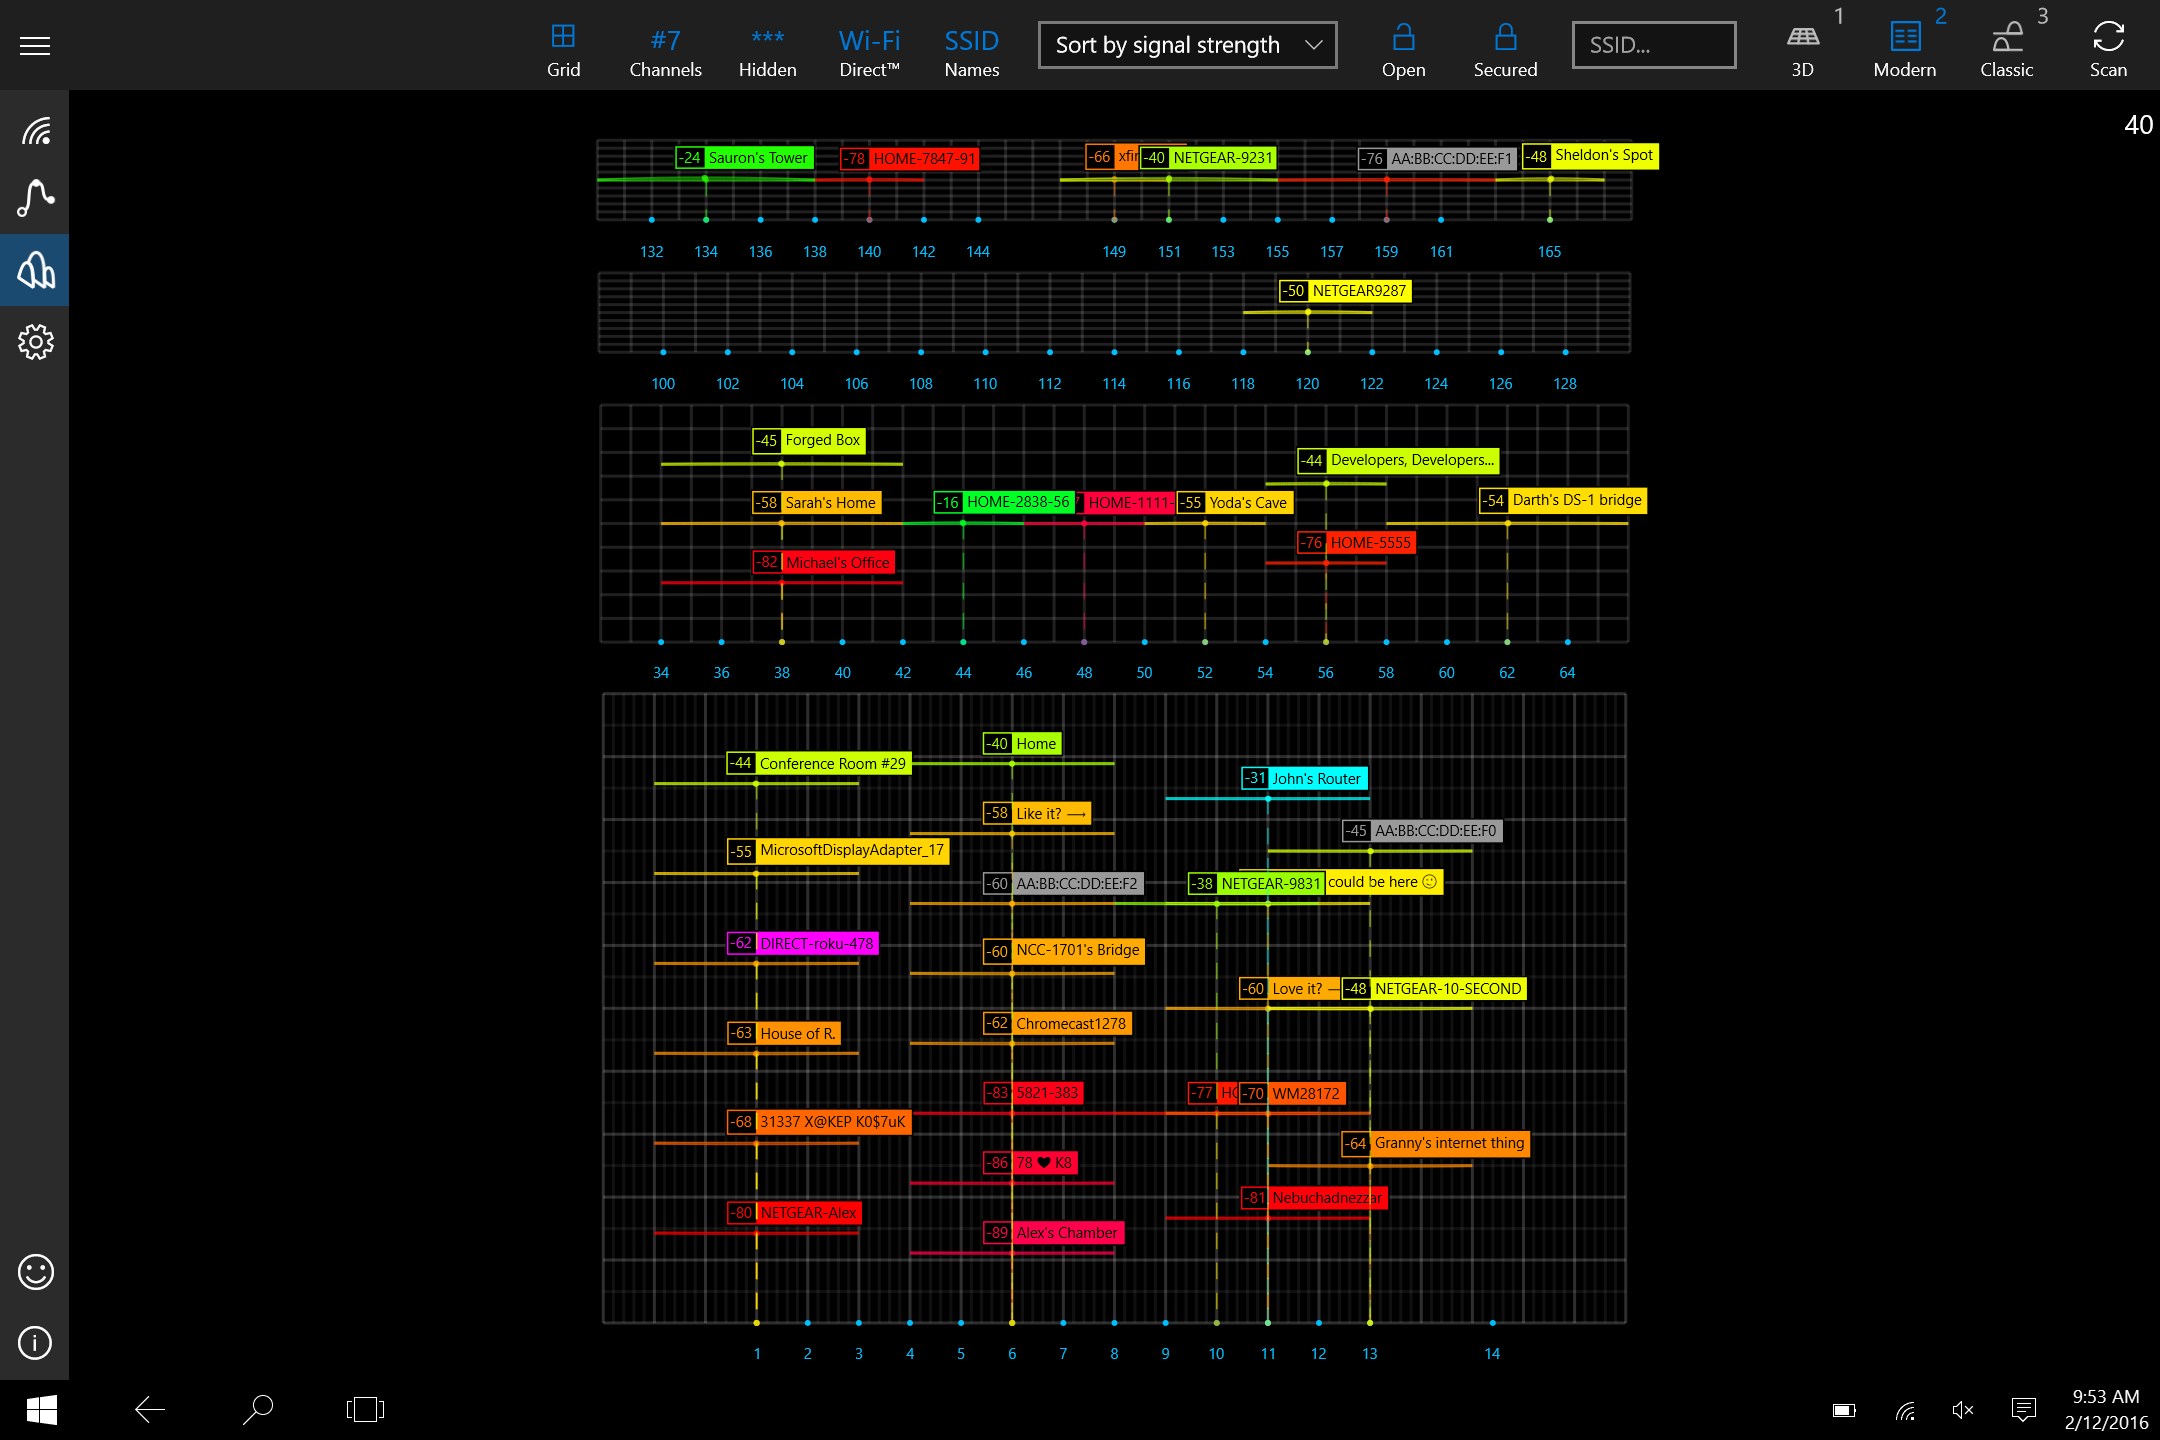
Task: Toggle the Grid display option
Action: coord(563,48)
